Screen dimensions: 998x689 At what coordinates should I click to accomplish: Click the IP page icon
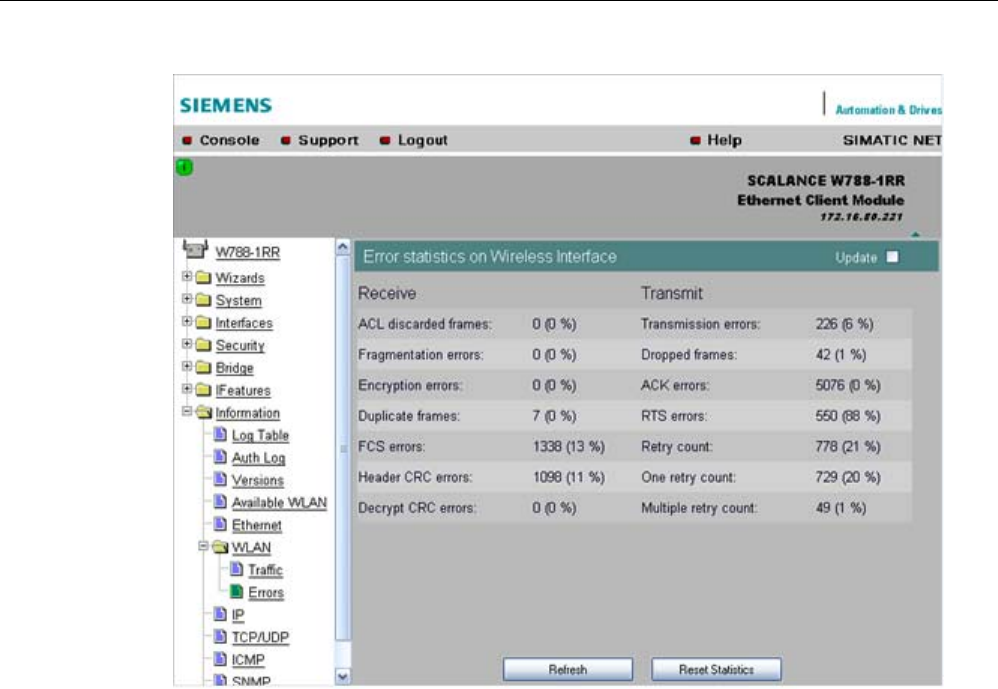[220, 614]
